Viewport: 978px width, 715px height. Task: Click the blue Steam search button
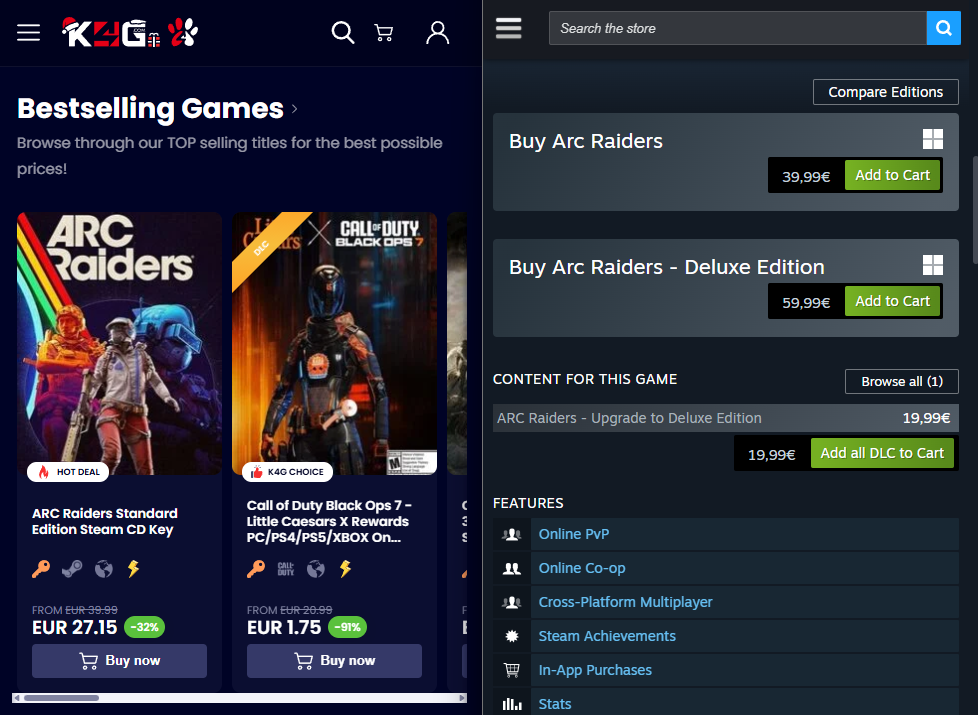(943, 28)
